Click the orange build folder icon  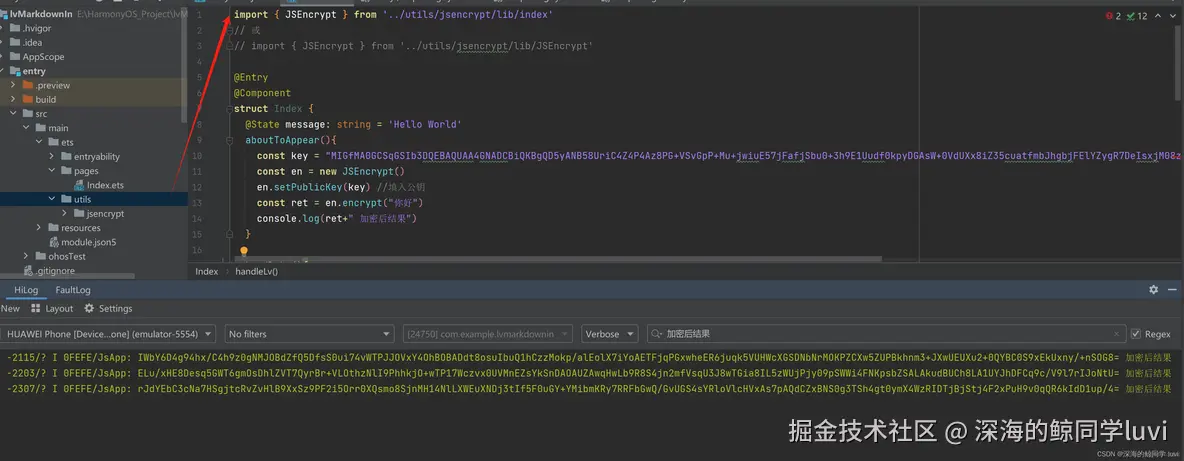pyautogui.click(x=28, y=100)
